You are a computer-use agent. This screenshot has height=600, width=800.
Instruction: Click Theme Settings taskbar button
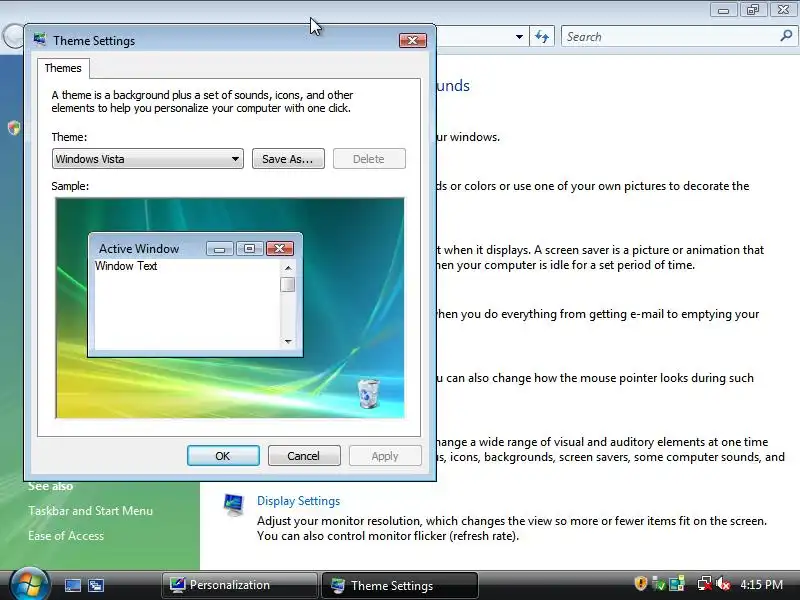399,585
